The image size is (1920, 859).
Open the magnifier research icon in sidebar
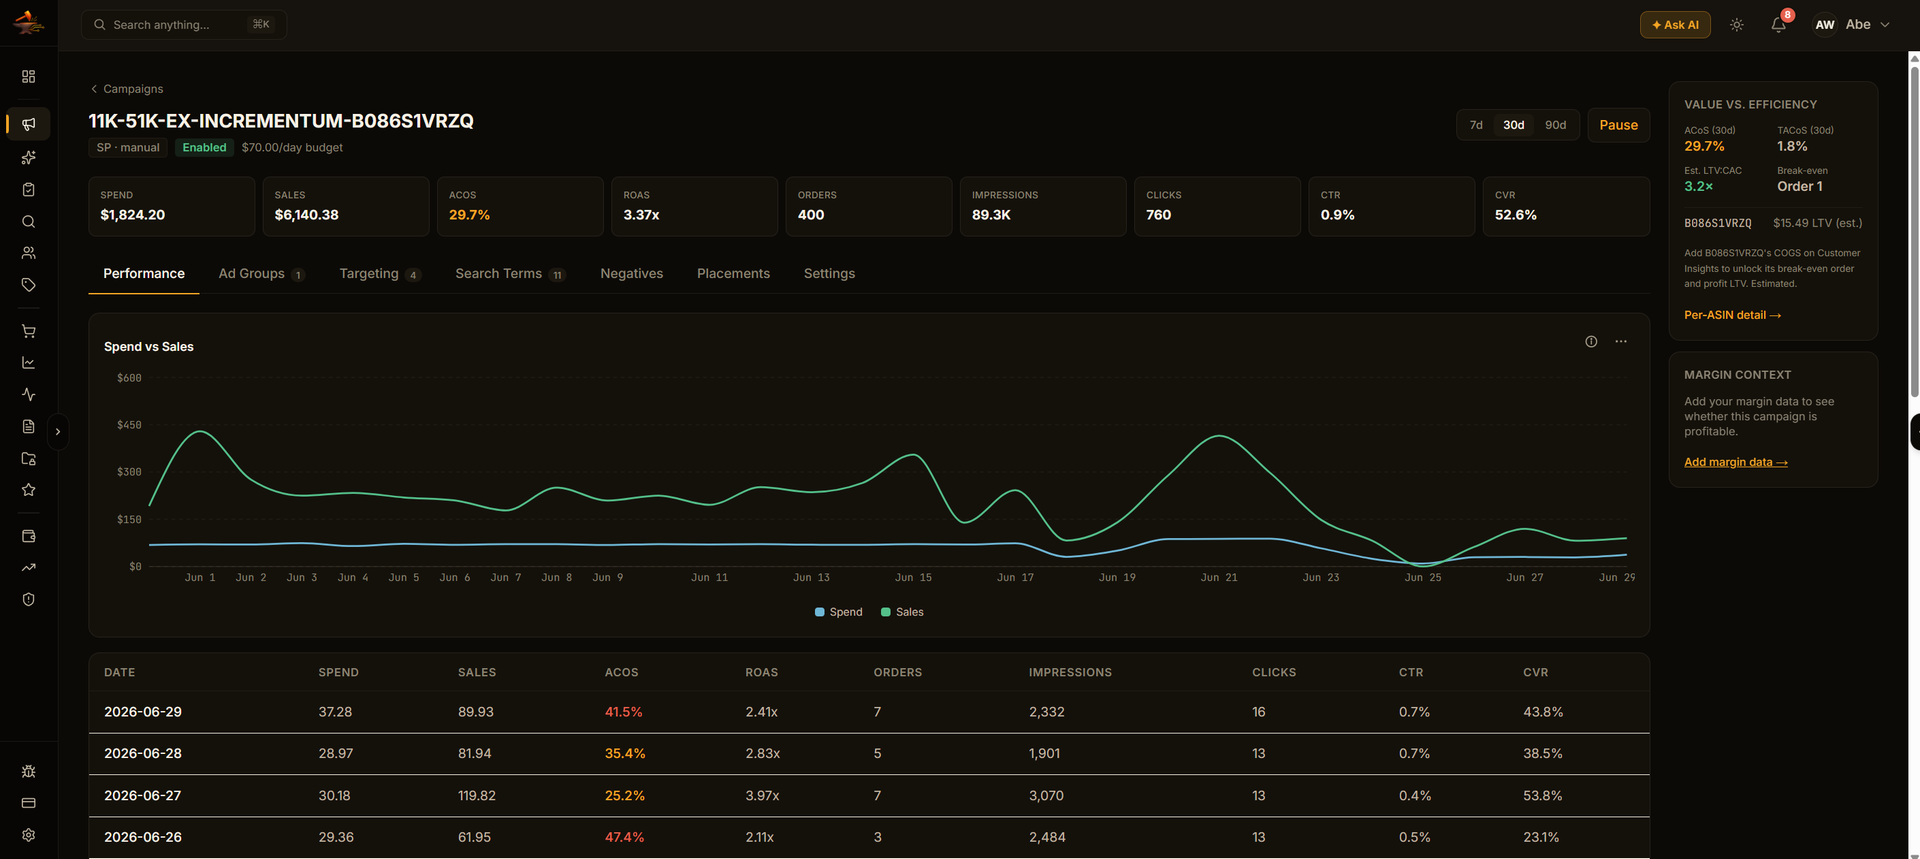point(28,221)
